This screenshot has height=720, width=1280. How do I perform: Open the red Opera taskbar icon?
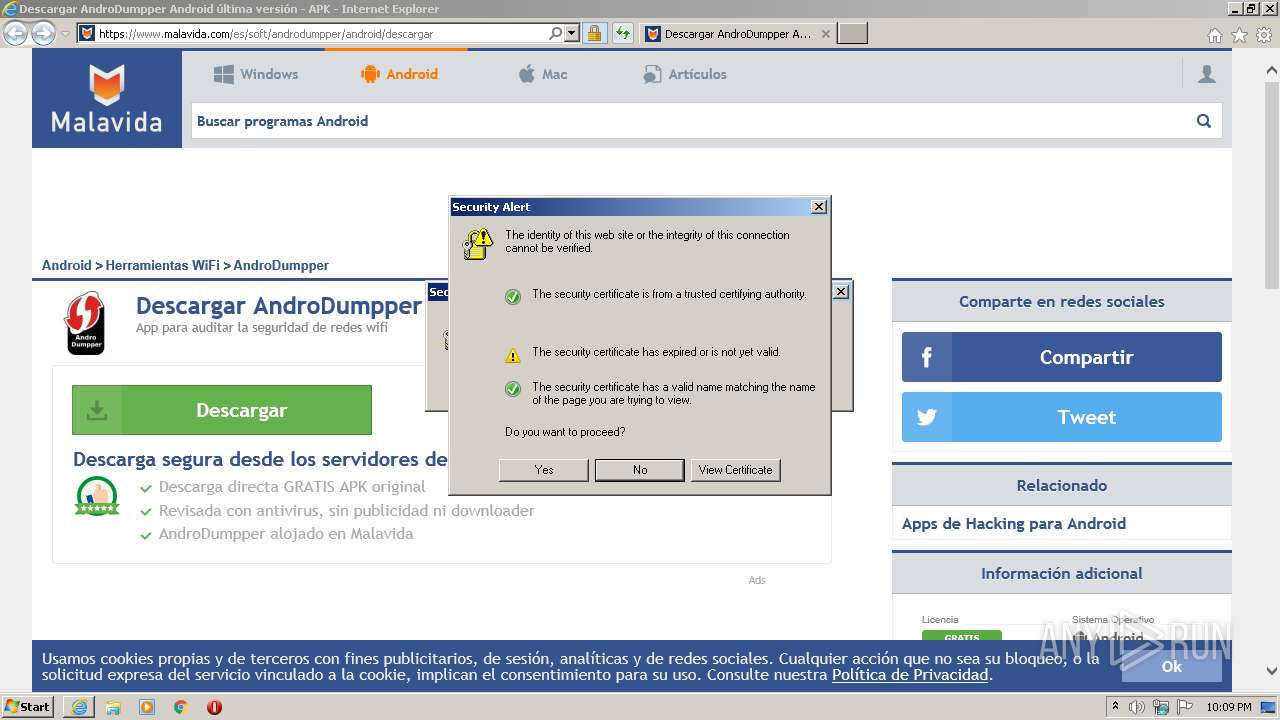[214, 707]
